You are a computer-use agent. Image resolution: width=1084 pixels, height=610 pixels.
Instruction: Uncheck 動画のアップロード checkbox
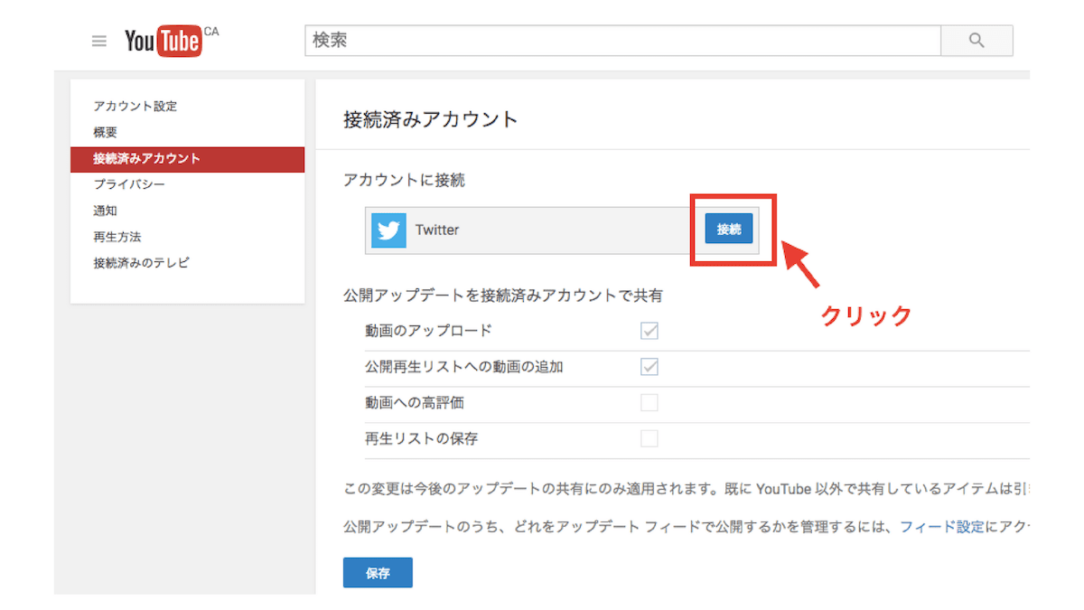tap(649, 331)
